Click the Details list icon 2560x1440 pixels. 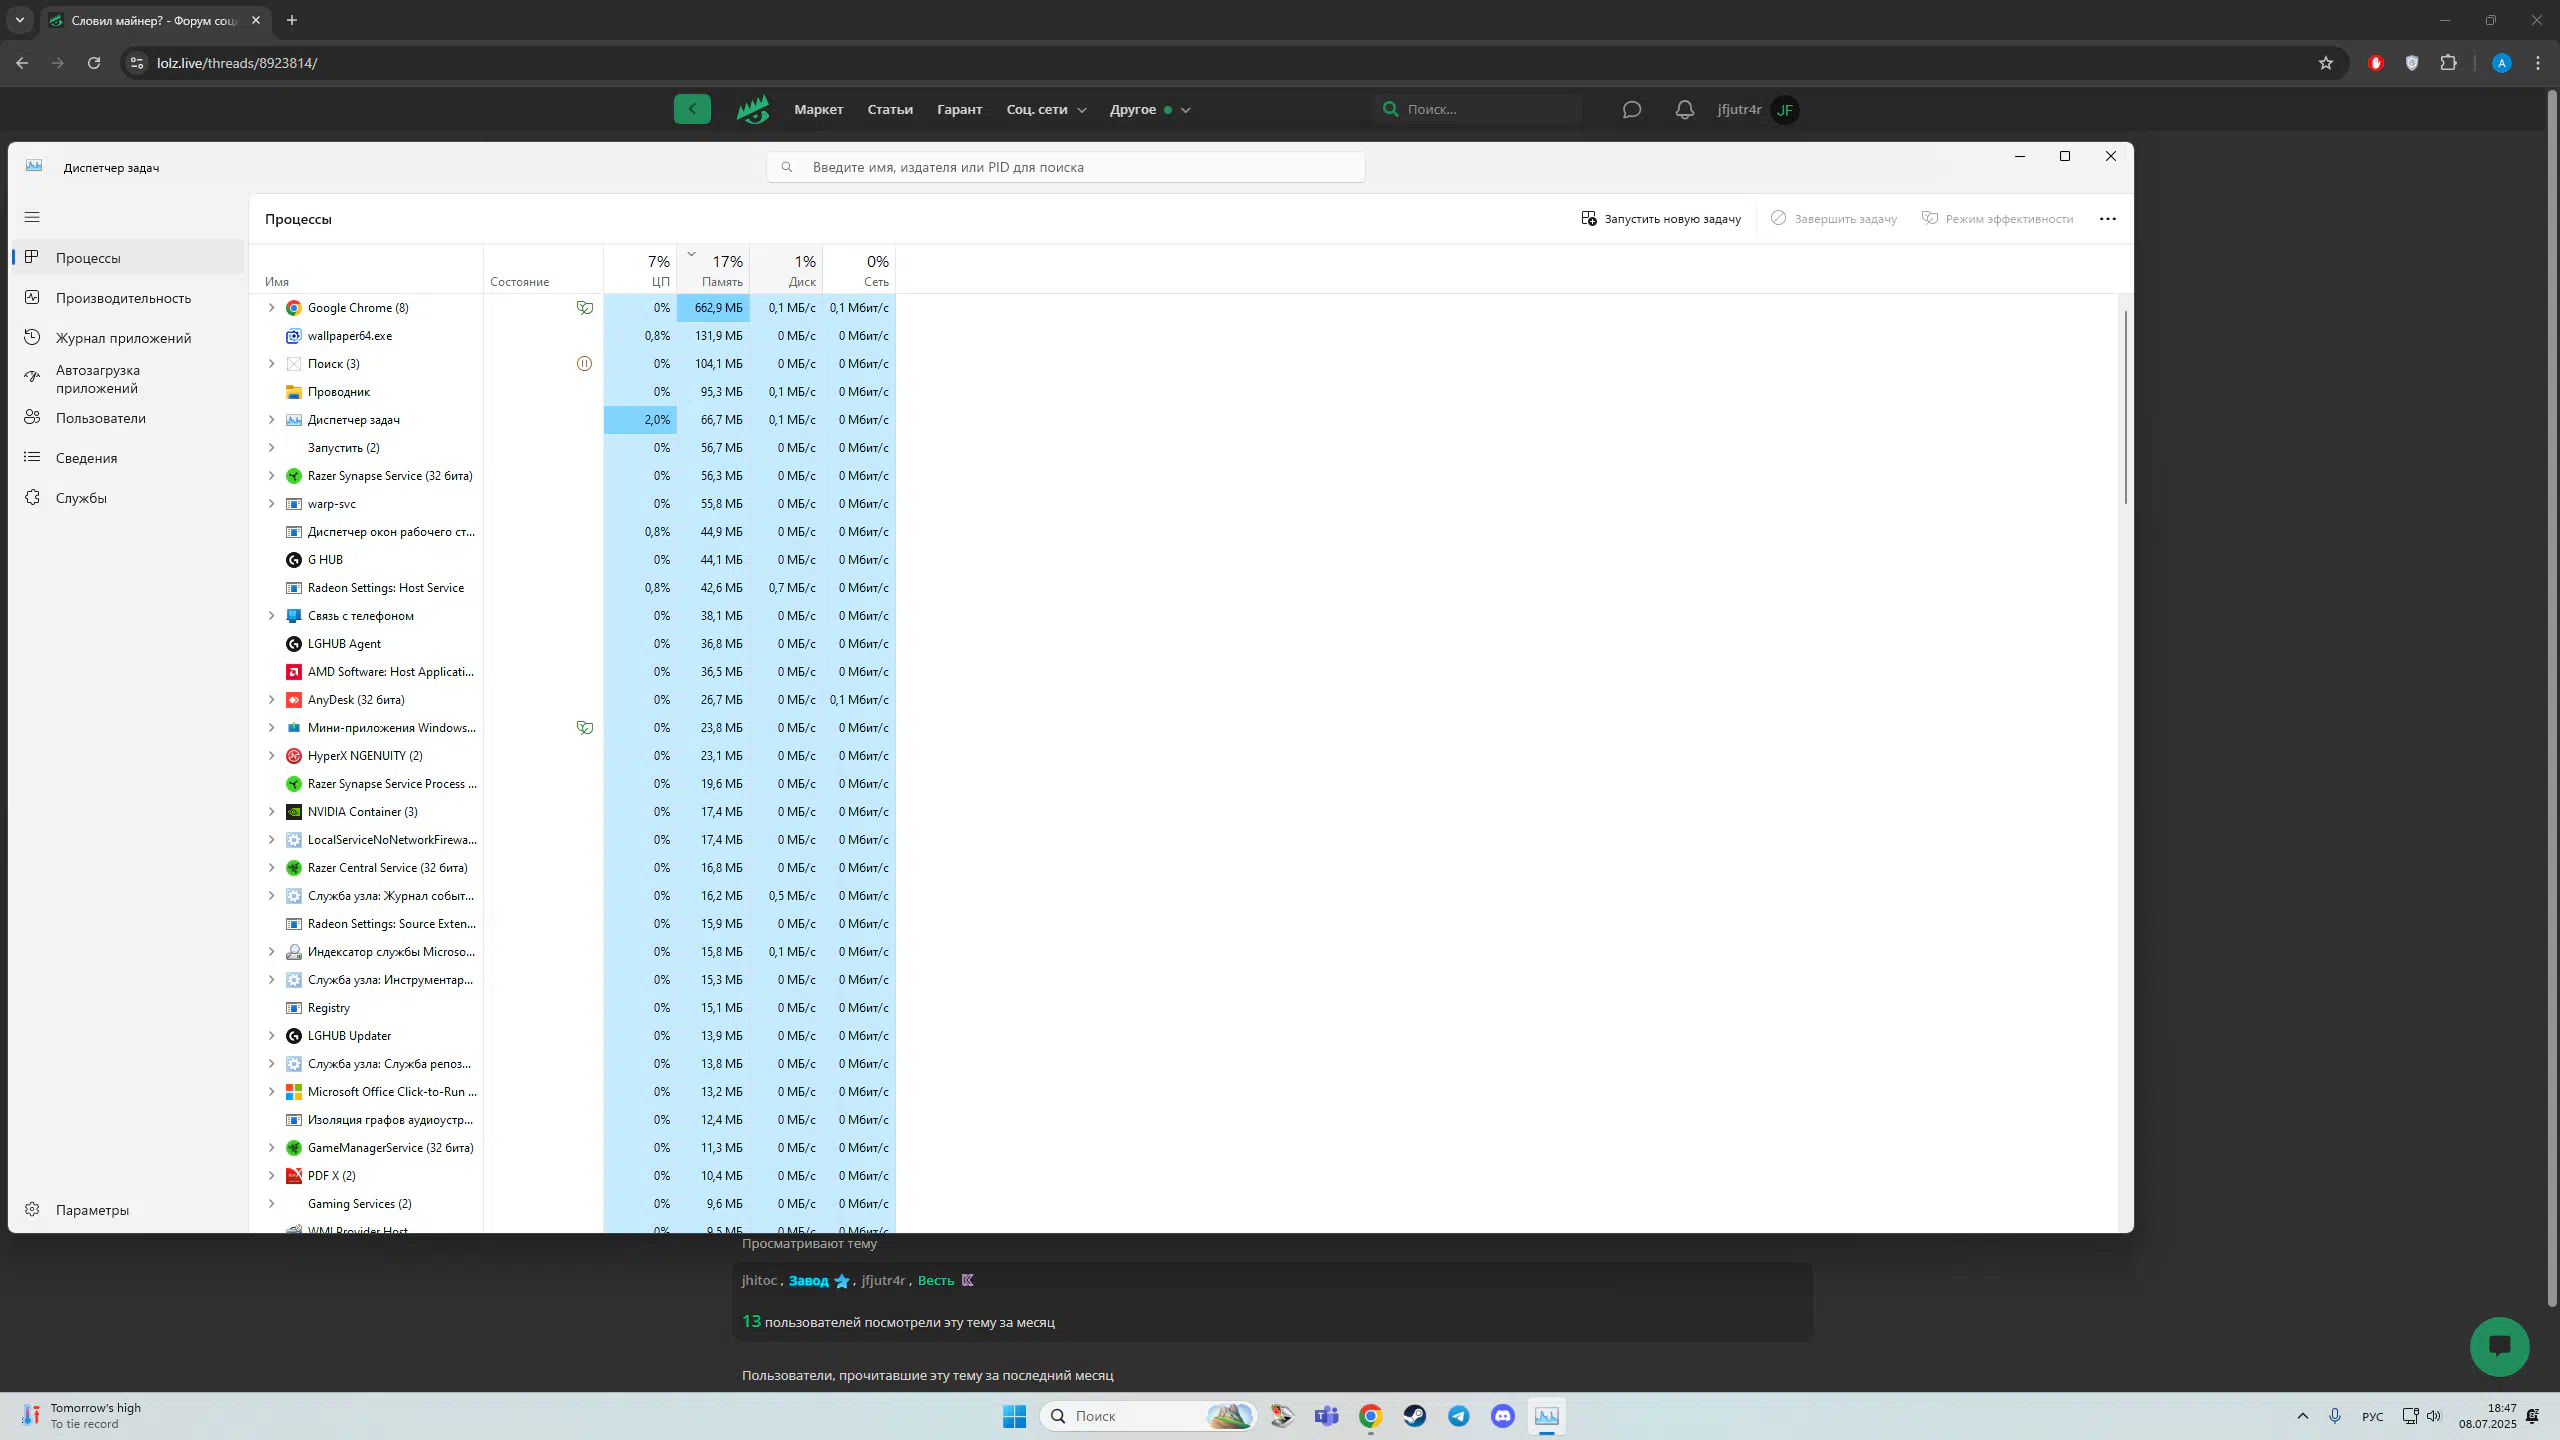[x=32, y=457]
